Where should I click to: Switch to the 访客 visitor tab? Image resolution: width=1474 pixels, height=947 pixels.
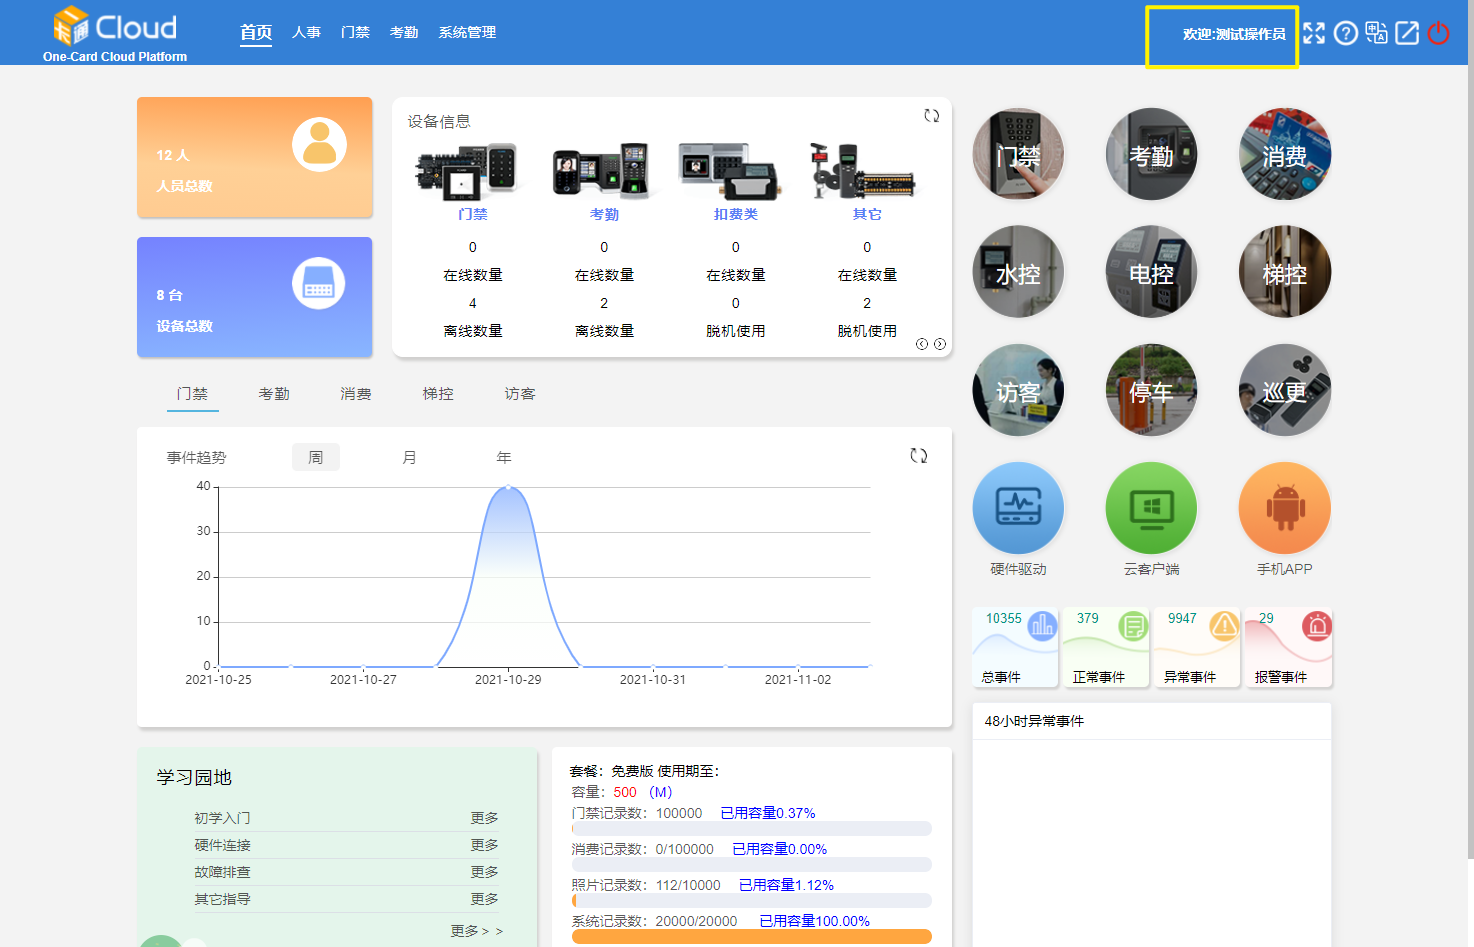(520, 394)
